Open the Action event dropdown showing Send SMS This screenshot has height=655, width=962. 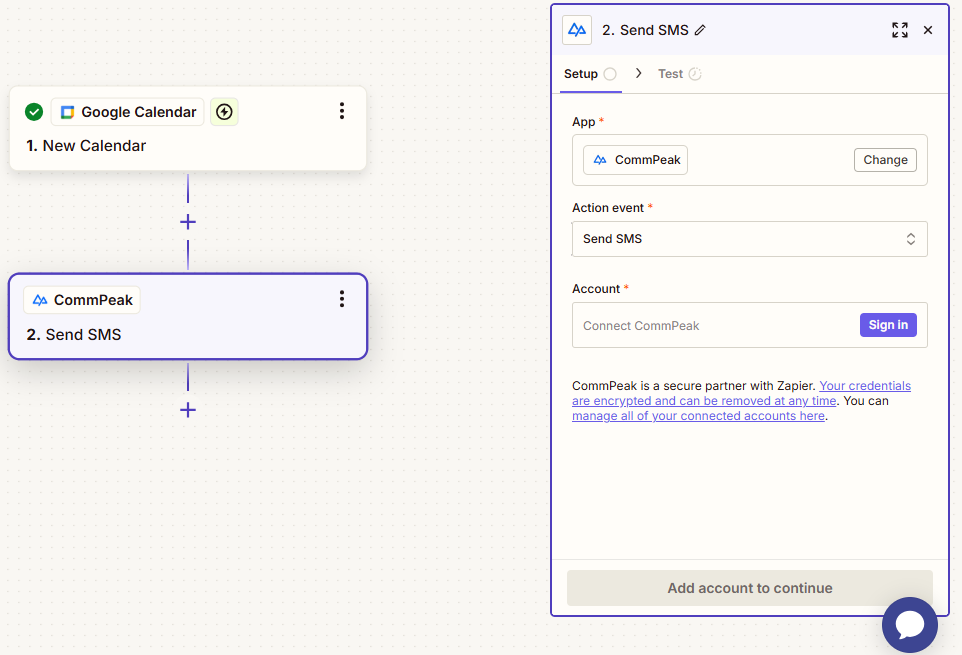tap(749, 239)
